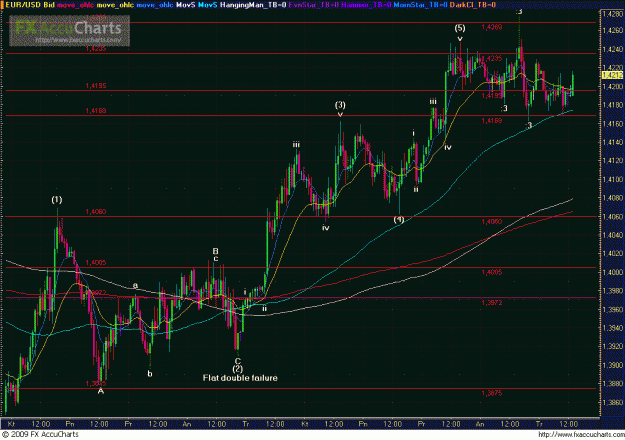Click 1,4240 on the price axis

click(x=612, y=49)
